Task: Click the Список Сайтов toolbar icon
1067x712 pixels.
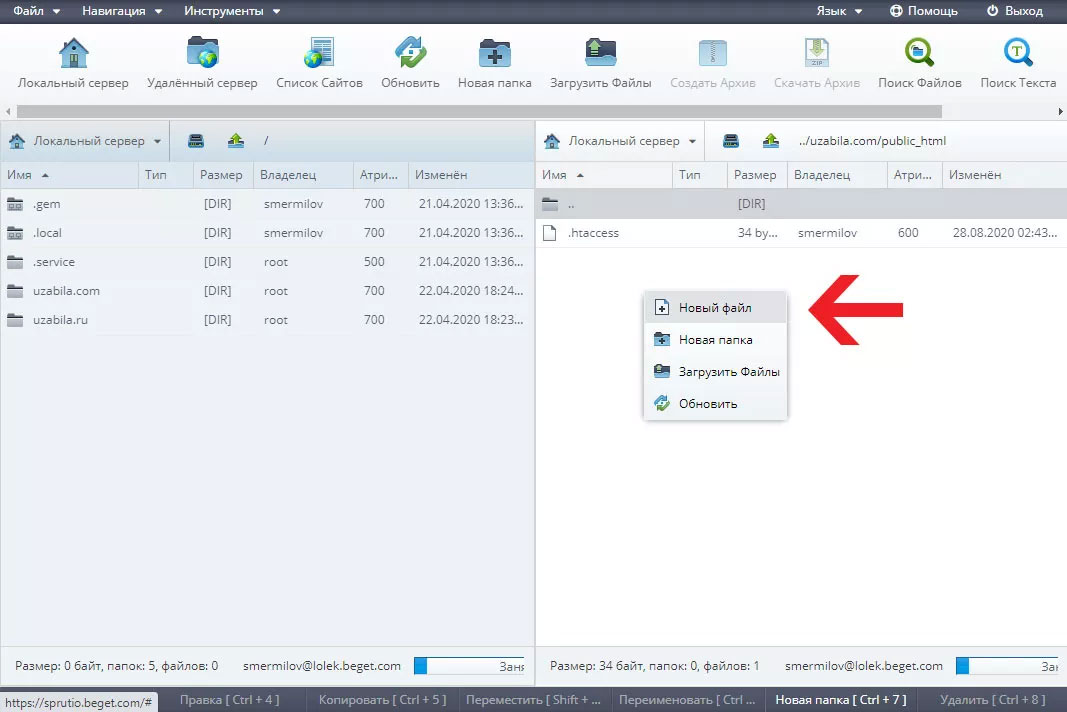Action: click(x=319, y=53)
